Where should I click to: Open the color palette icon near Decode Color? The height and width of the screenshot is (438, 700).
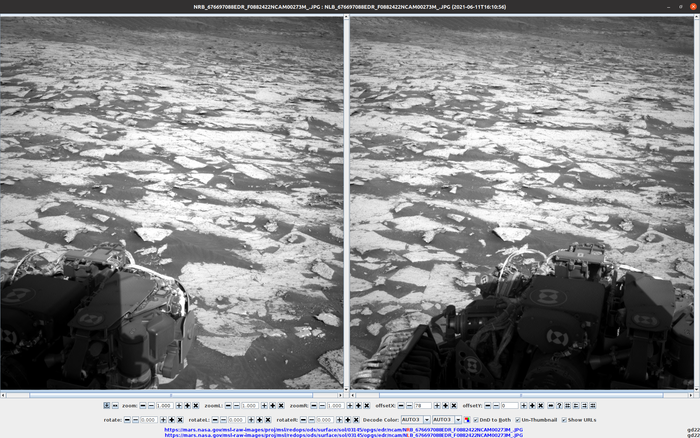[x=466, y=419]
